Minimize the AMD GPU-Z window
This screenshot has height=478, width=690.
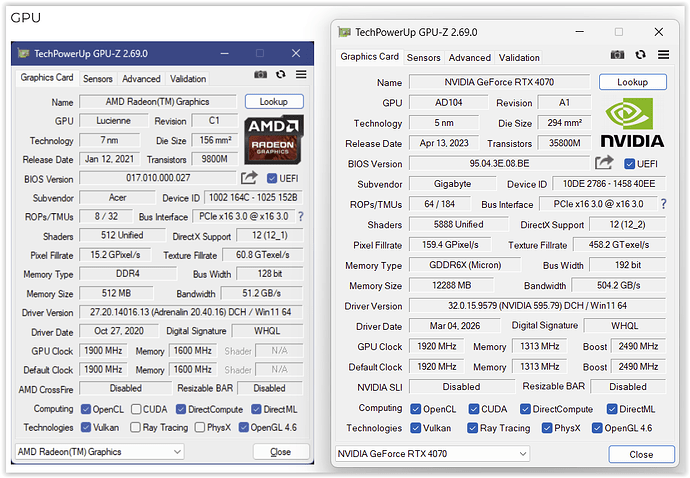[x=225, y=54]
